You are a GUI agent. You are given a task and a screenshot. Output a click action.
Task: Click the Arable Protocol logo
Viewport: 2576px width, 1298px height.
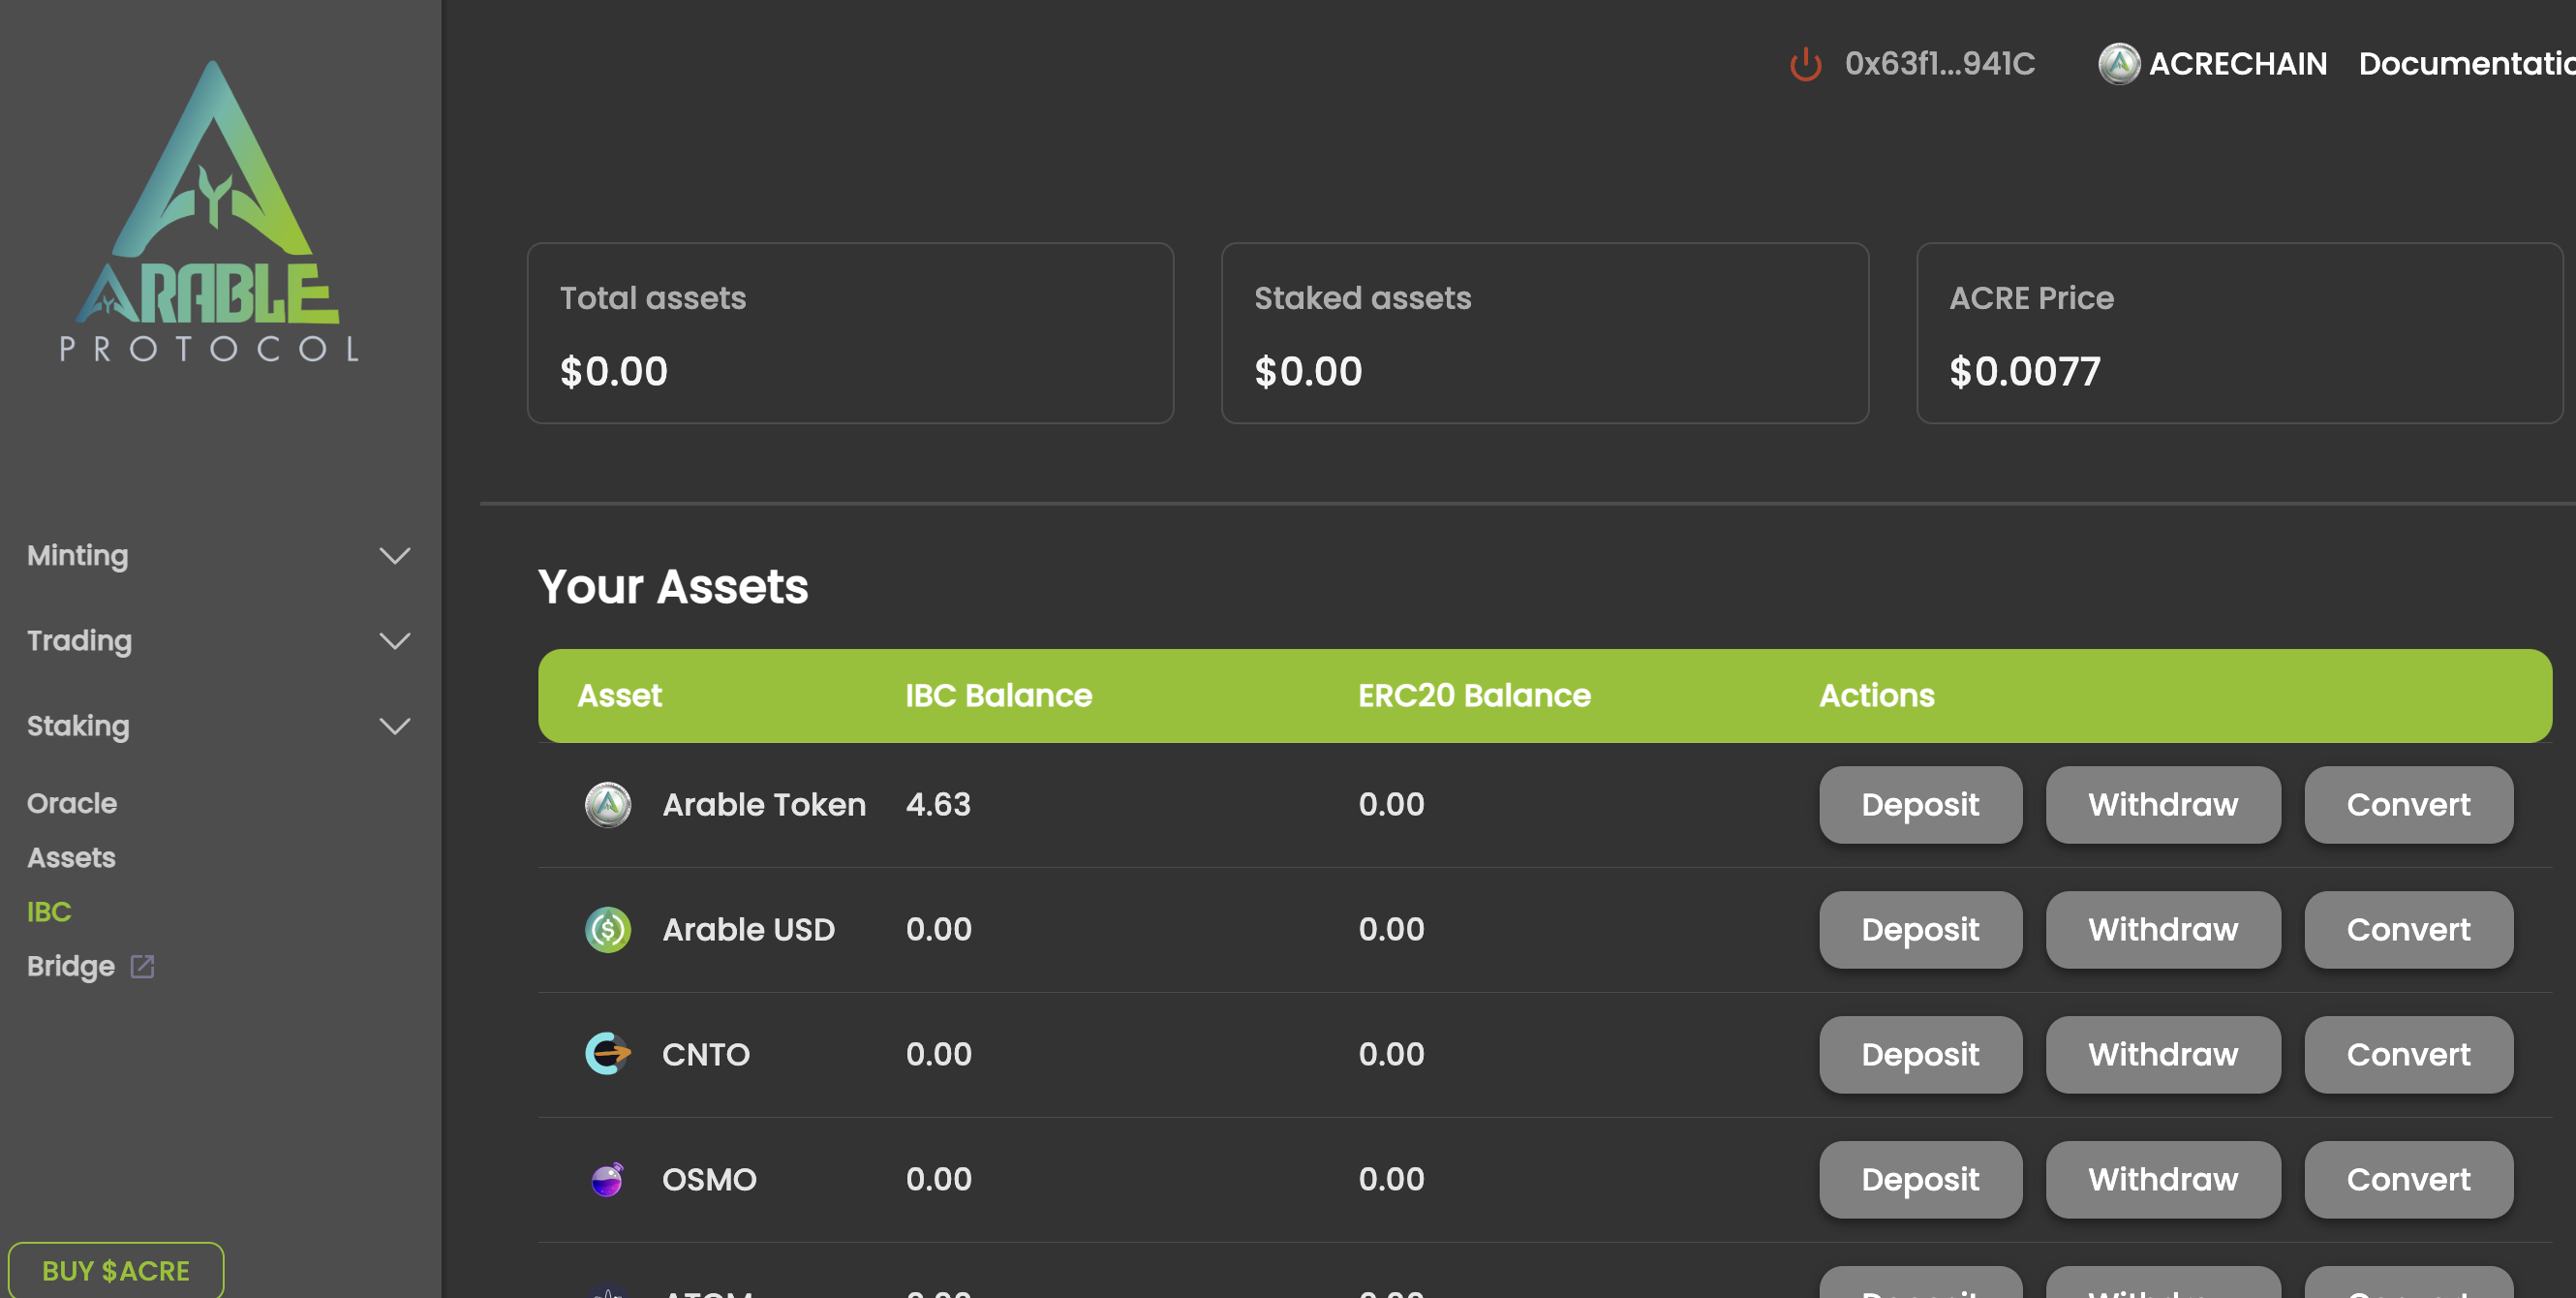click(211, 212)
